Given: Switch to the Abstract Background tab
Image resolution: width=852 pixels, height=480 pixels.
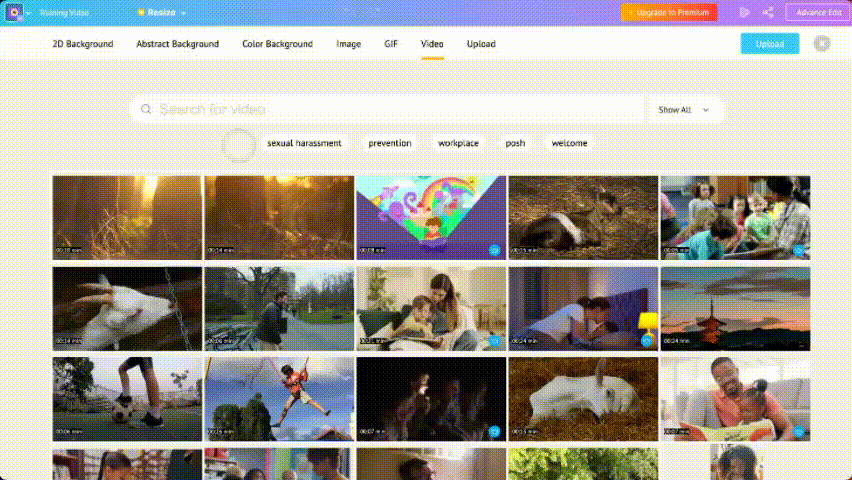Looking at the screenshot, I should click(x=177, y=43).
